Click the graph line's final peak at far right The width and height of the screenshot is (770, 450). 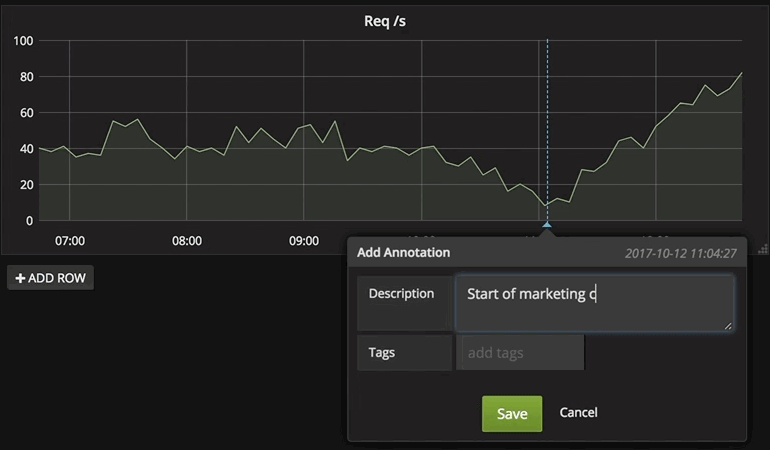pos(741,73)
